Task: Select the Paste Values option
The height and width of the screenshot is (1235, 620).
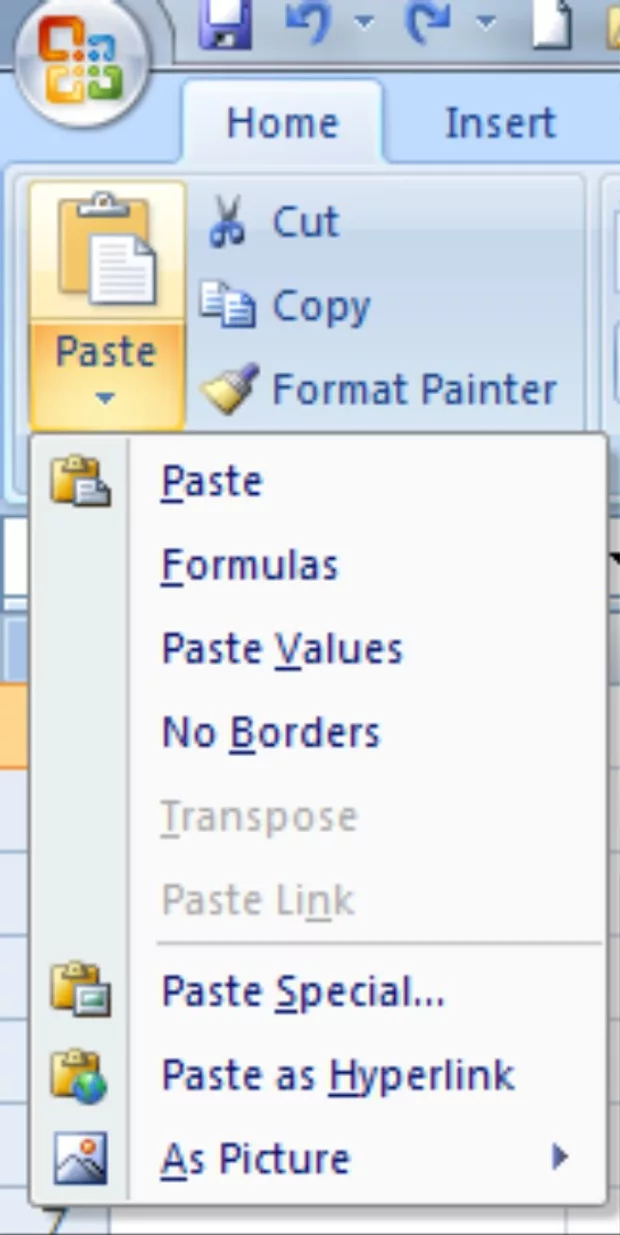Action: click(x=282, y=649)
